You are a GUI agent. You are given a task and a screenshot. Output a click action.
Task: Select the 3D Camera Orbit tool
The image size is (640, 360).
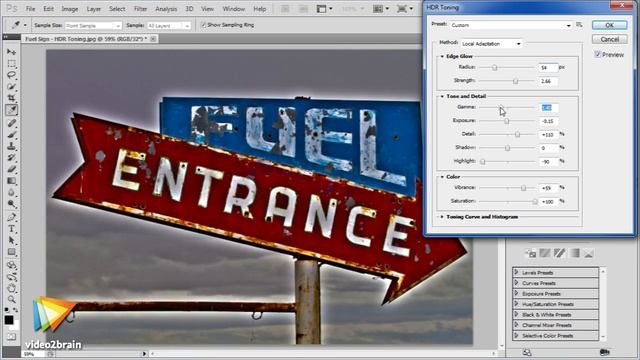(x=11, y=277)
